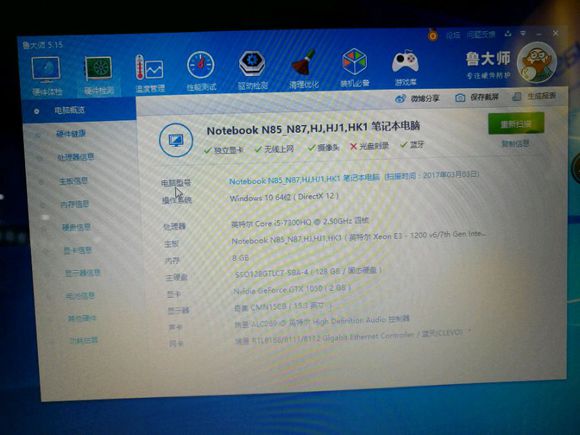Image resolution: width=580 pixels, height=435 pixels.
Task: Open 显示器信息 monitor info
Action: pos(83,273)
